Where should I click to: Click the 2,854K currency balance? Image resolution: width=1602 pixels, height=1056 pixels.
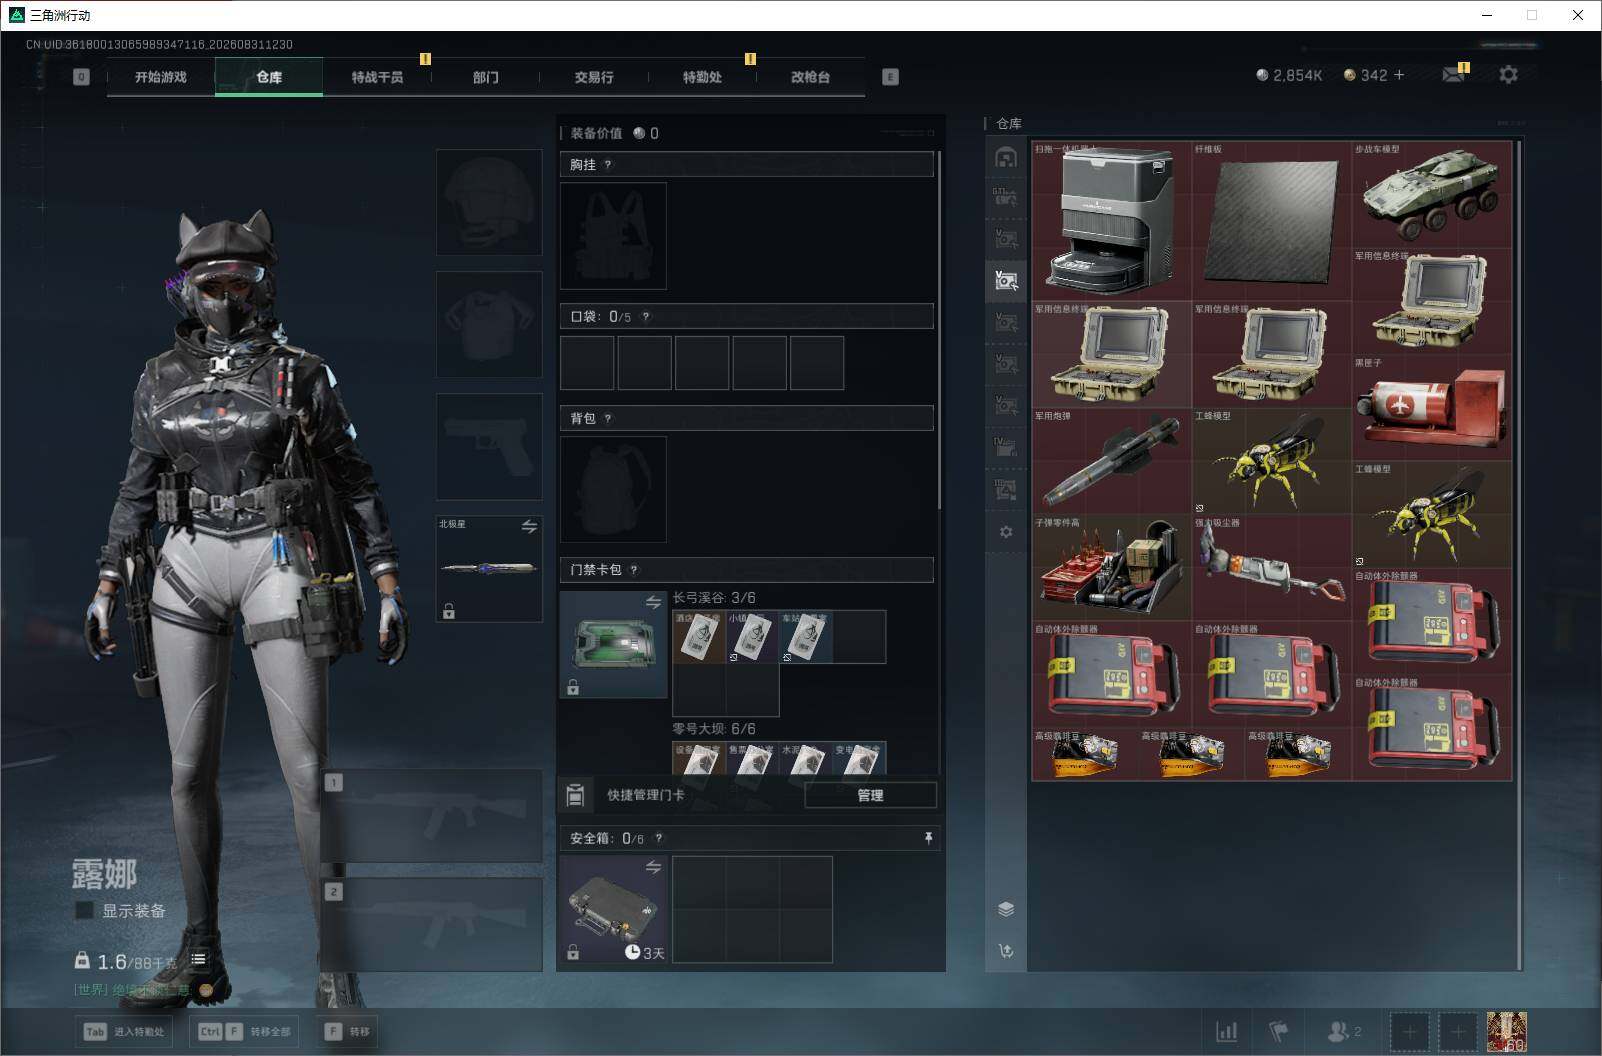(x=1289, y=75)
